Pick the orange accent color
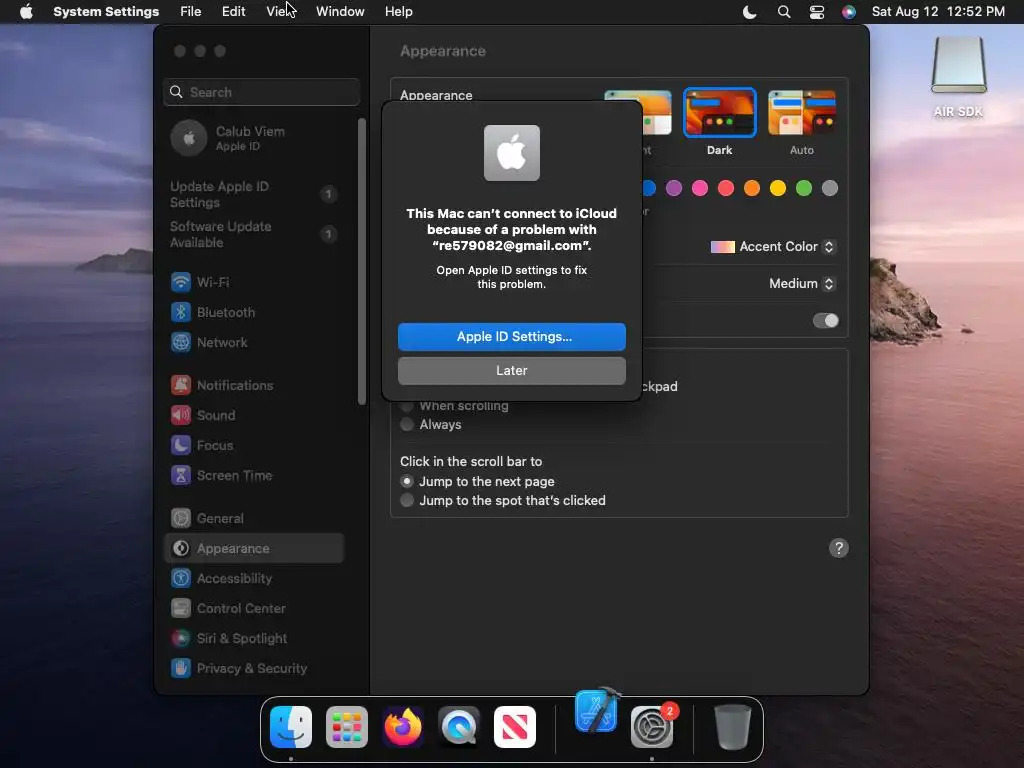Screen dimensions: 1024x768 752,188
